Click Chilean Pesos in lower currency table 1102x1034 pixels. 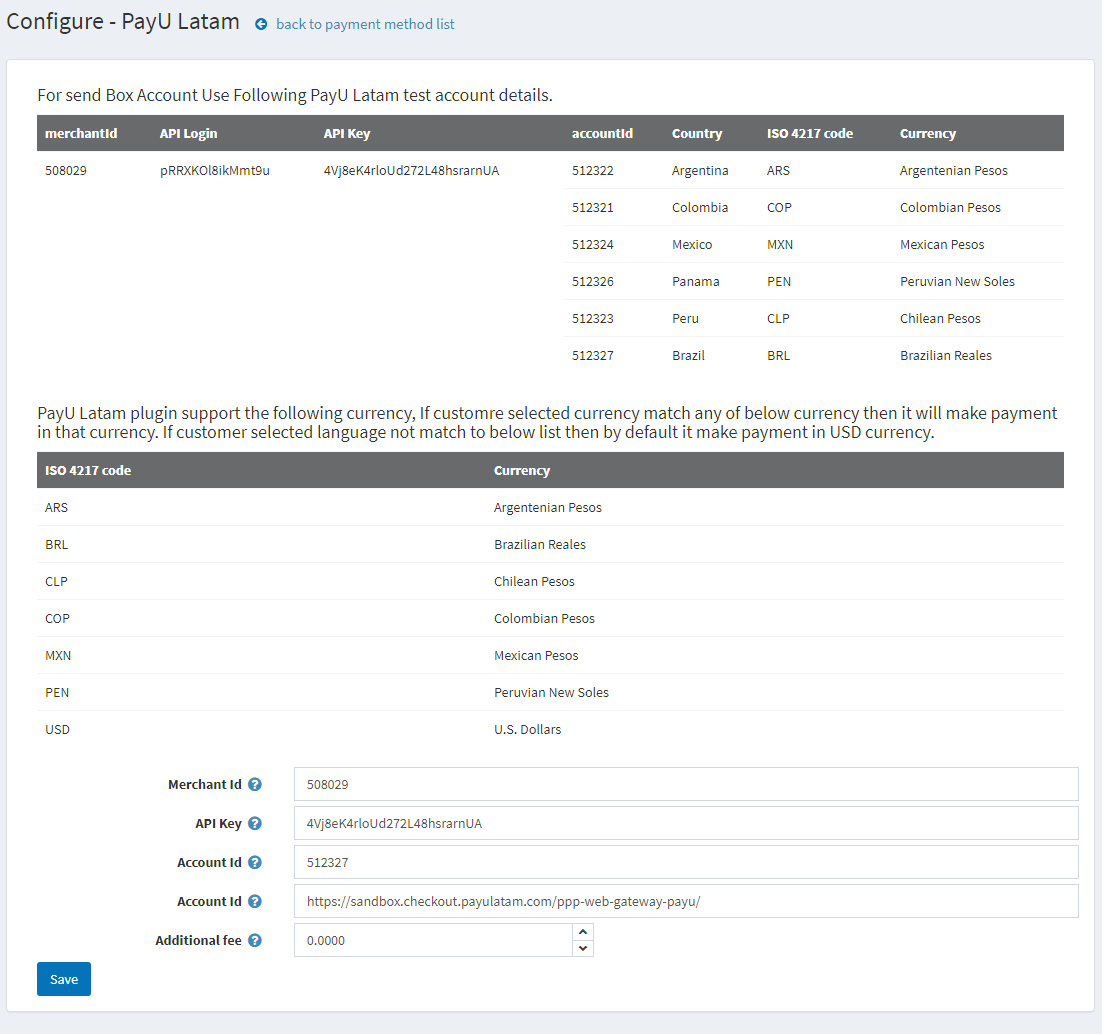click(534, 581)
